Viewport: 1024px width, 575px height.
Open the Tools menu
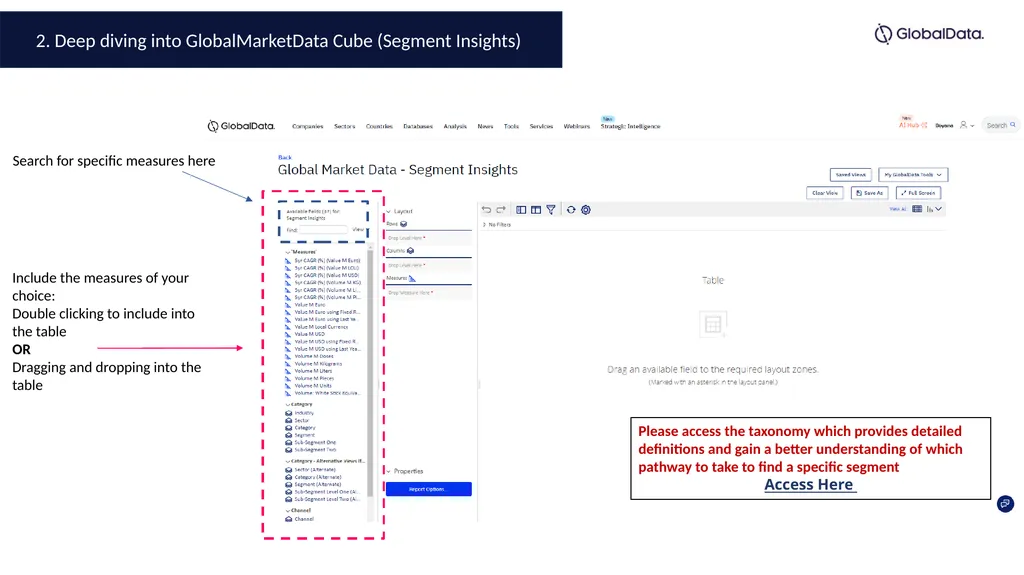[x=511, y=127]
